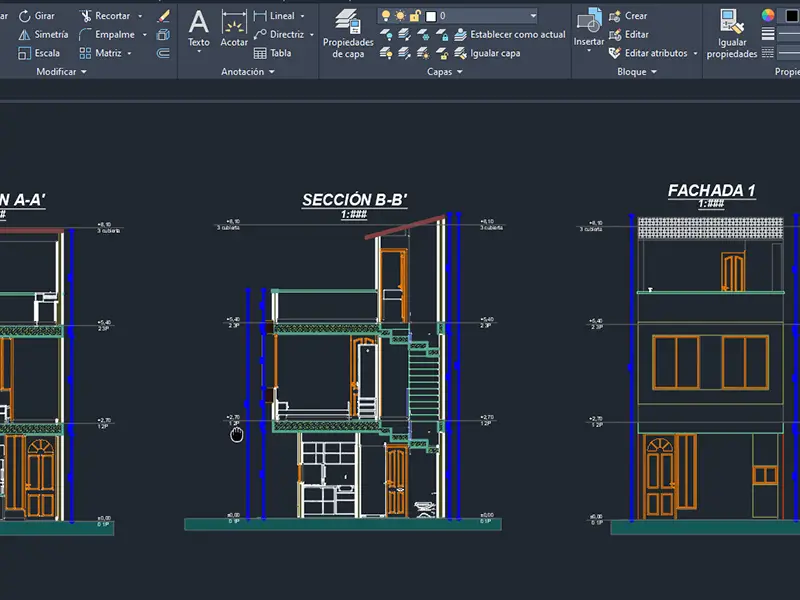
Task: Toggle layer lock padlock in layer box
Action: [416, 16]
